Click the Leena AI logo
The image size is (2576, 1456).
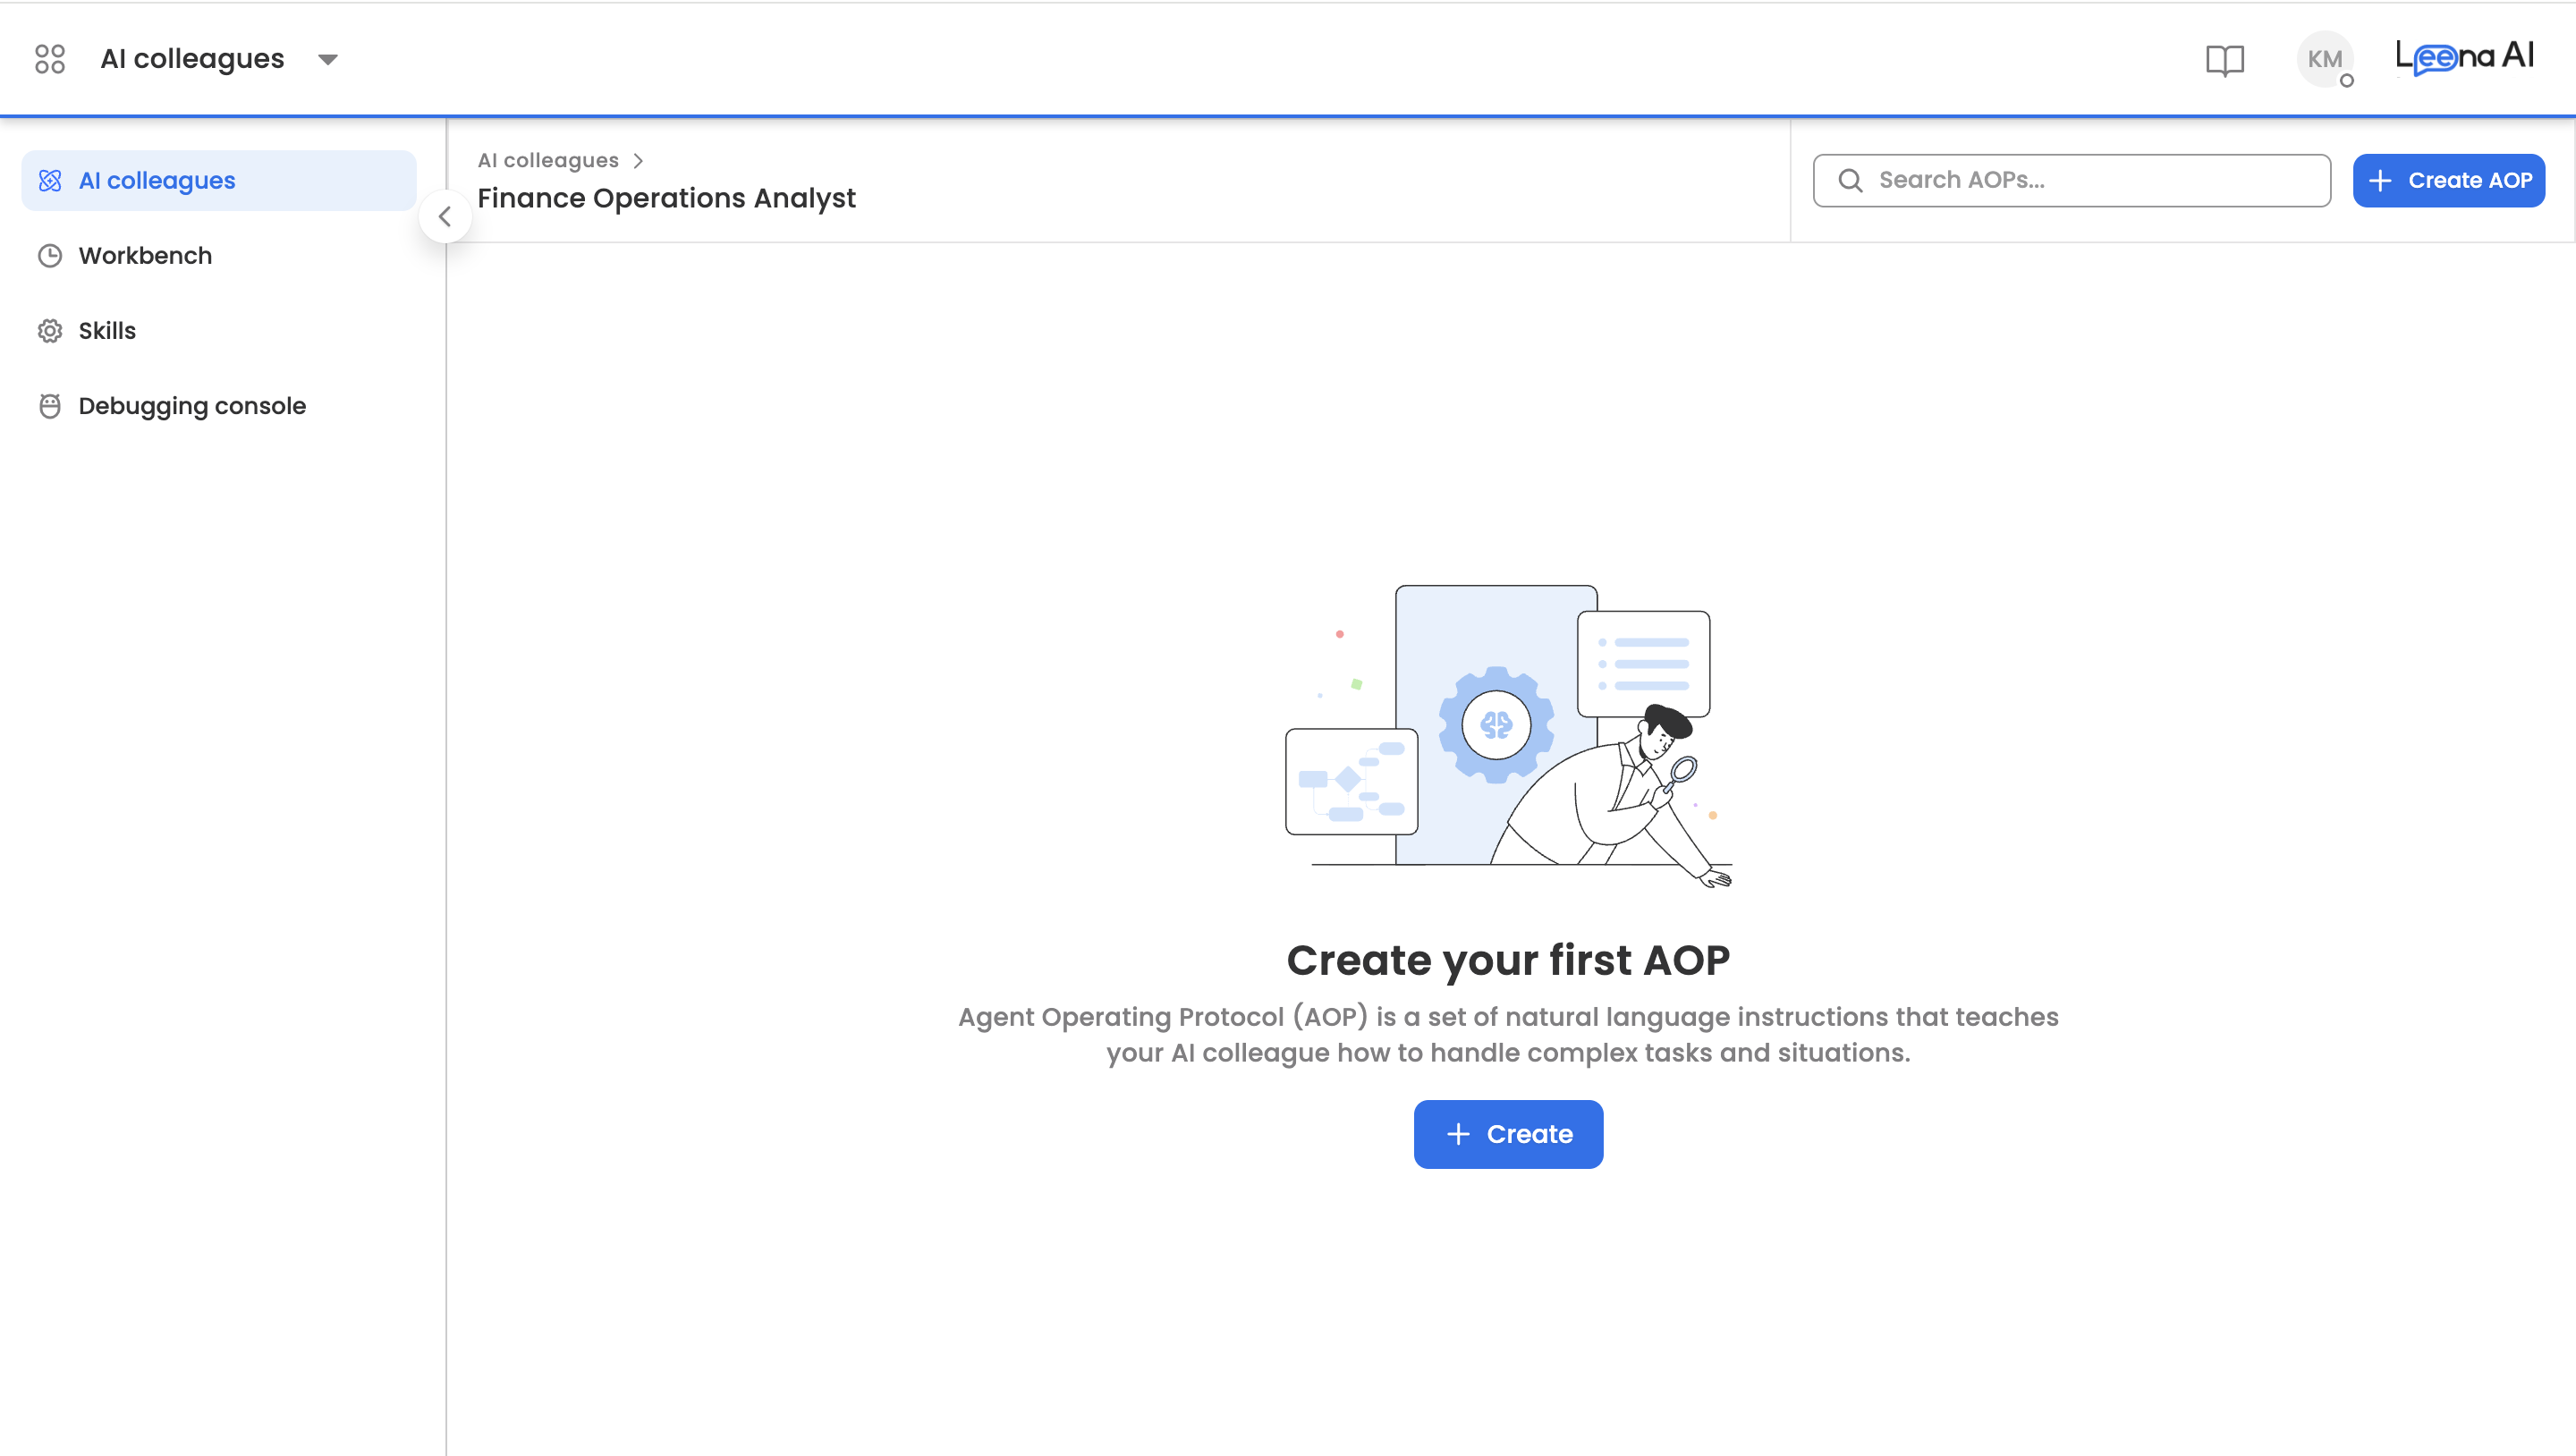click(2464, 57)
